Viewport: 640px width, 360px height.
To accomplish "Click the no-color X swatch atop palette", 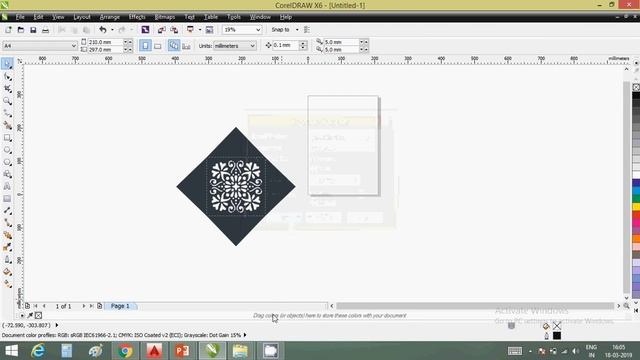I will click(636, 87).
